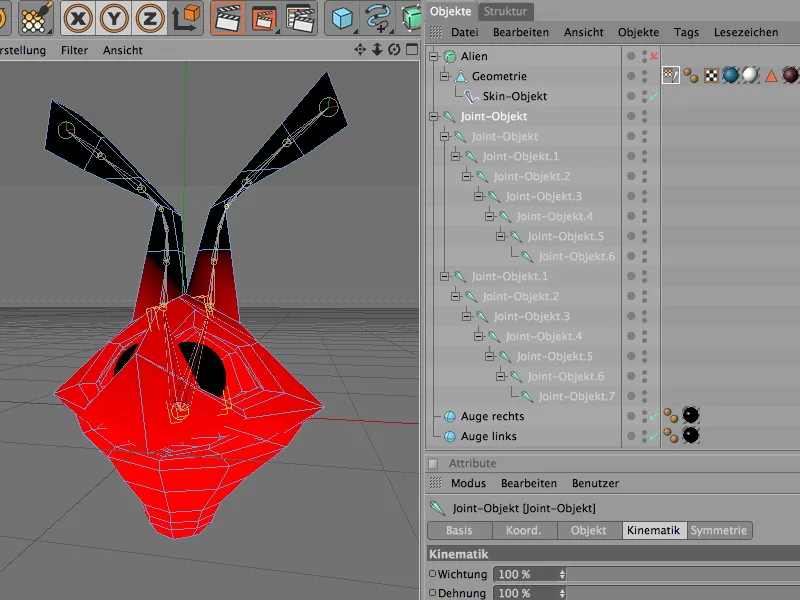Collapse Joint-Objekt.1 above Joint-Objekt.2 in second chain
This screenshot has height=600, width=800.
point(445,276)
